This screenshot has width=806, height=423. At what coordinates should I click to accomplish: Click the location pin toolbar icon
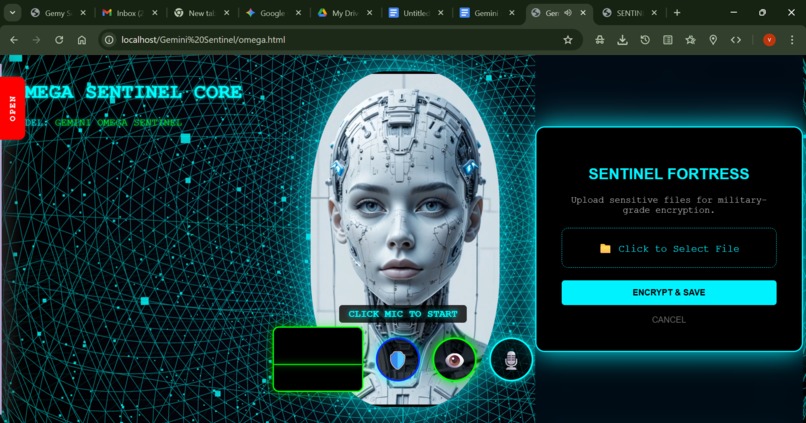713,40
